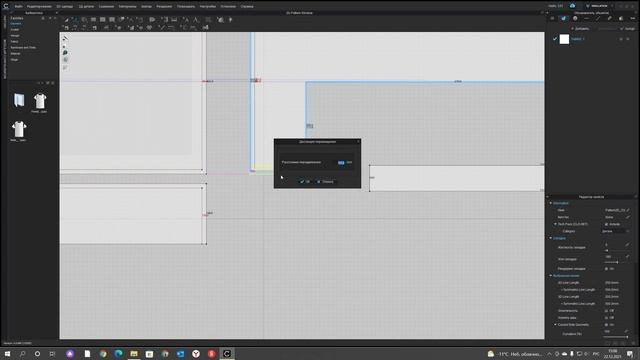
Task: Select Garment in the library list
Action: tap(16, 24)
